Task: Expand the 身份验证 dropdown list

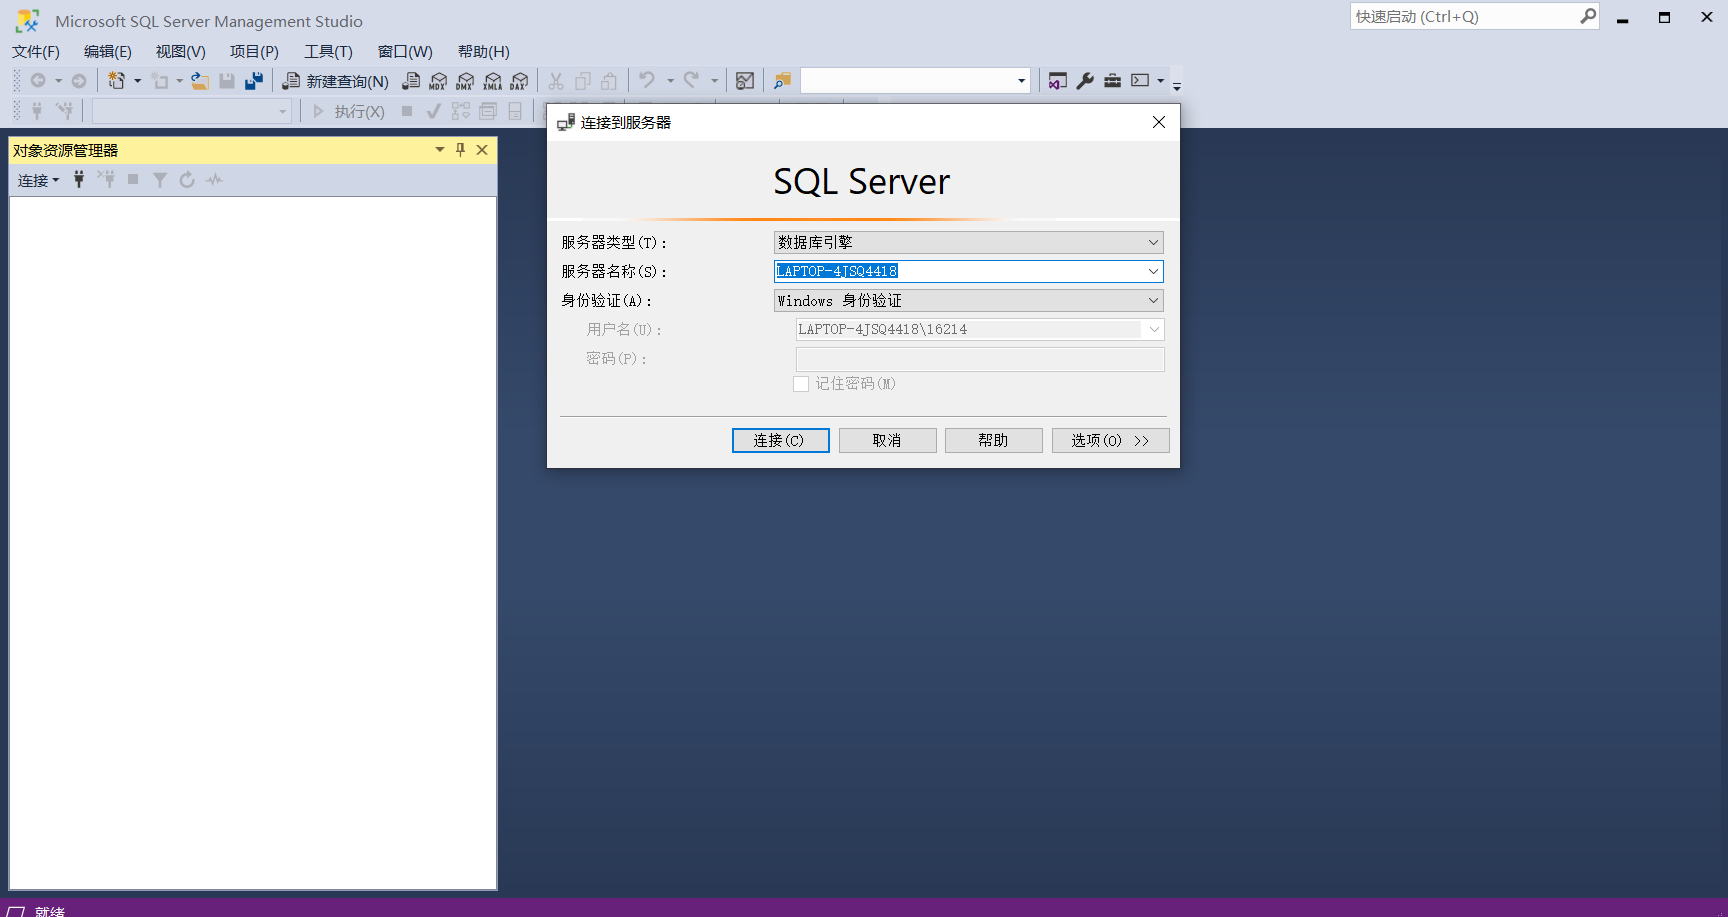Action: coord(1153,301)
